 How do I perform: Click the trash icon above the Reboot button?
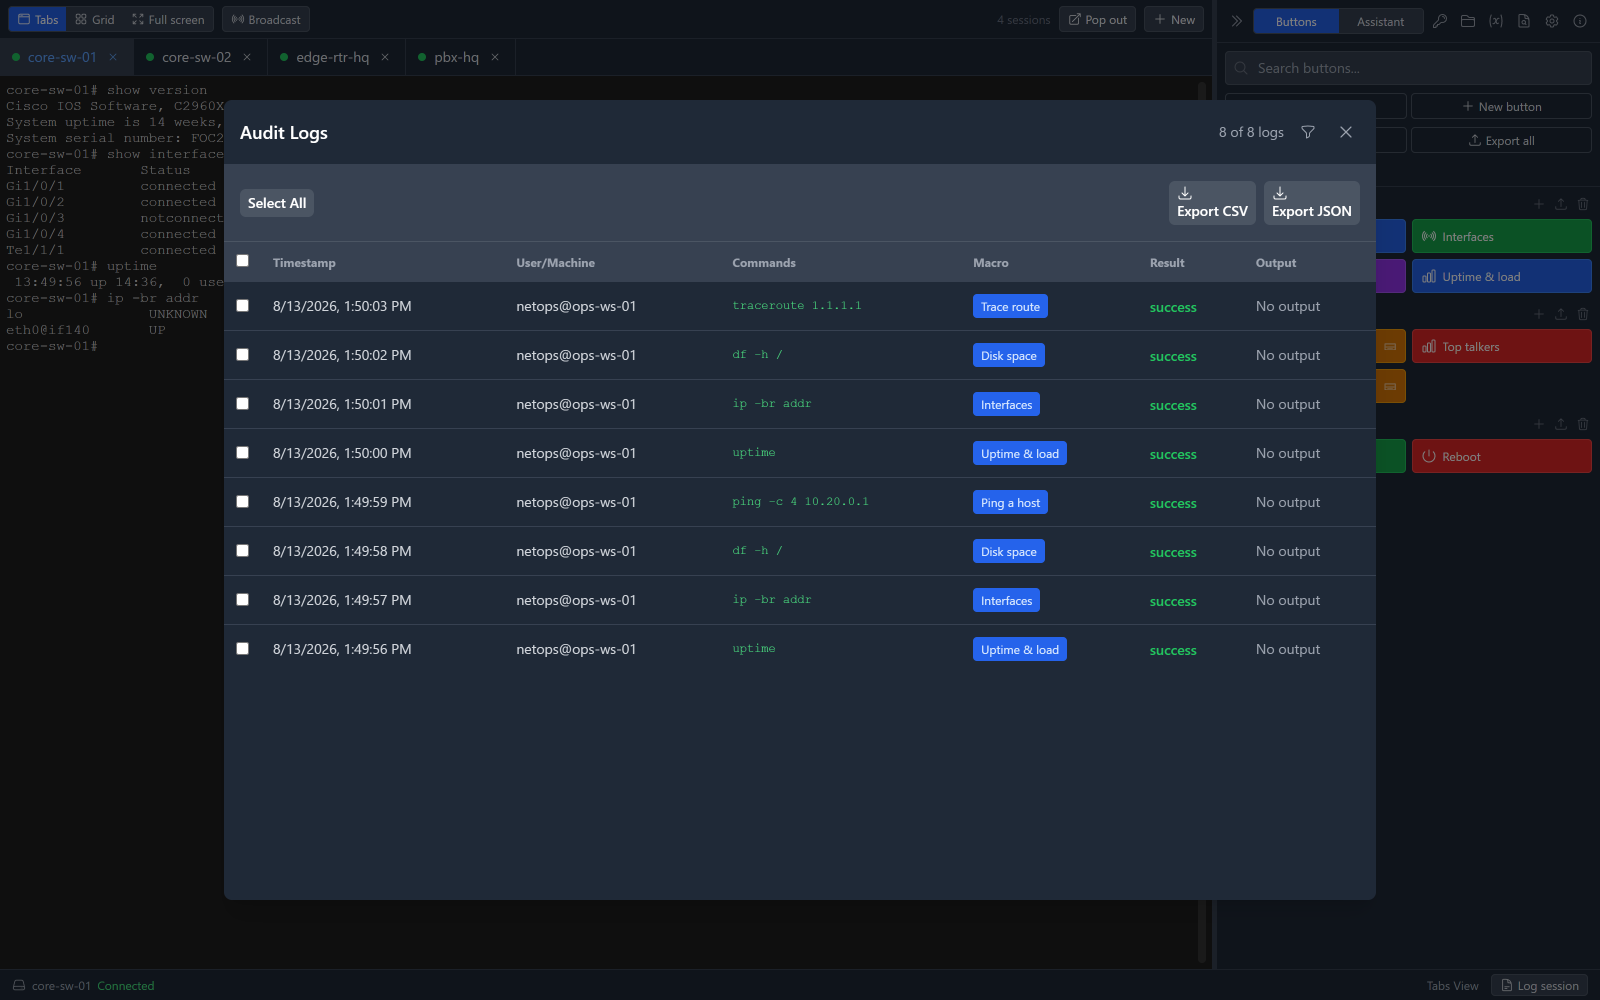[x=1583, y=424]
